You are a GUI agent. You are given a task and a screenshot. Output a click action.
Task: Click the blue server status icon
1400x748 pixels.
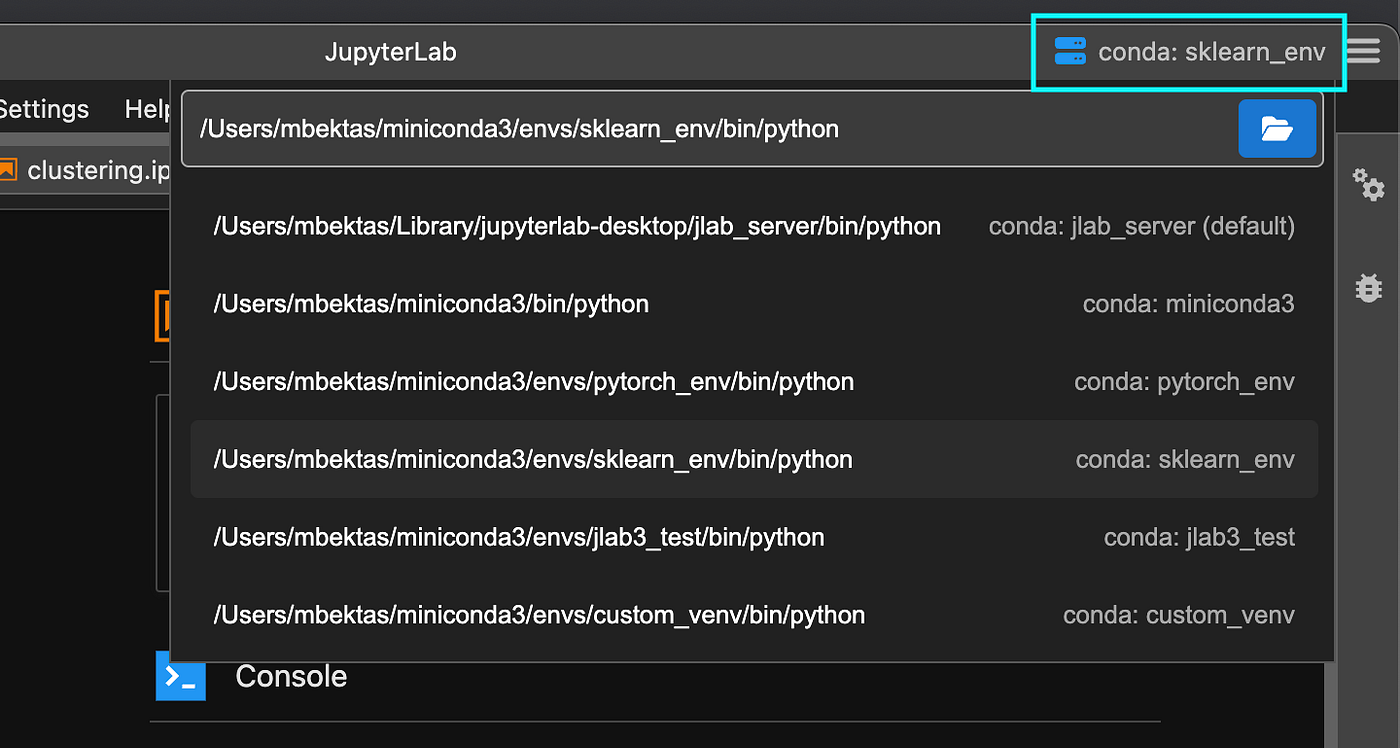1069,51
